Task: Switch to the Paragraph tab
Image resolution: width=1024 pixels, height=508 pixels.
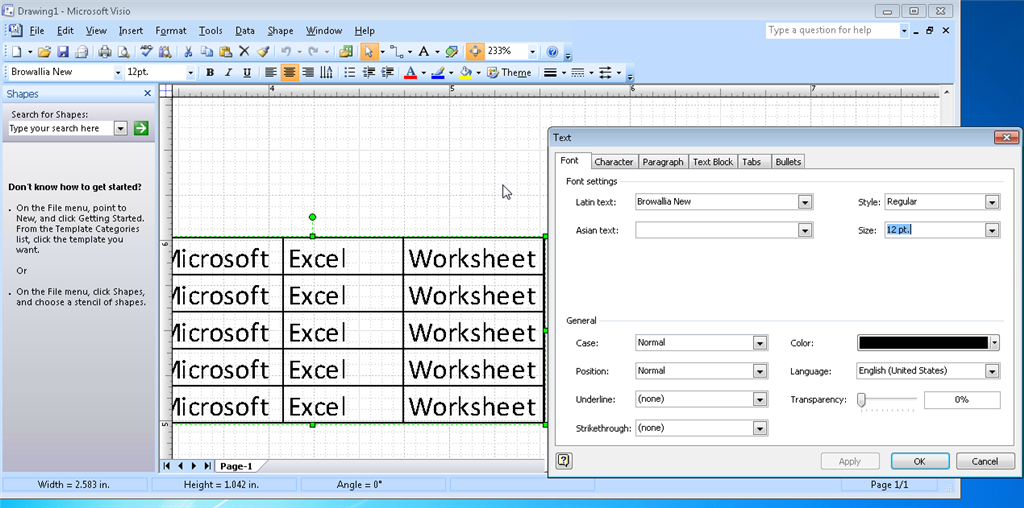Action: (x=663, y=162)
